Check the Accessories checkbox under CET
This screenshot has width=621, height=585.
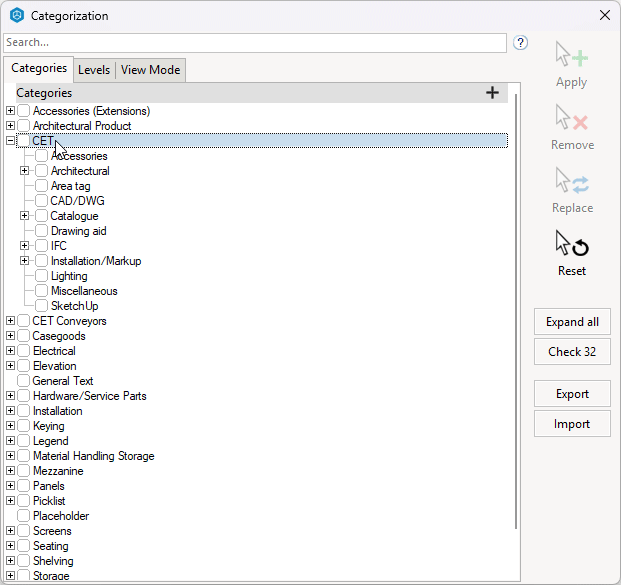pos(41,156)
